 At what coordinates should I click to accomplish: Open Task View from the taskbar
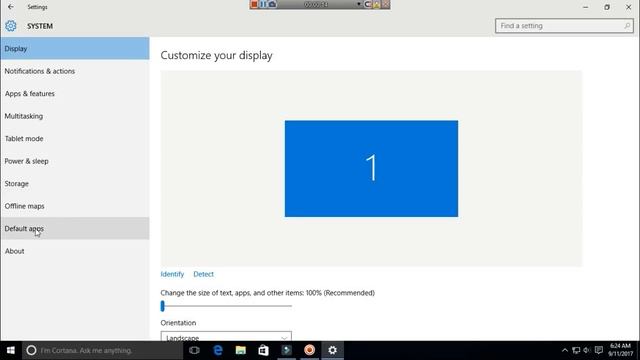pyautogui.click(x=194, y=350)
